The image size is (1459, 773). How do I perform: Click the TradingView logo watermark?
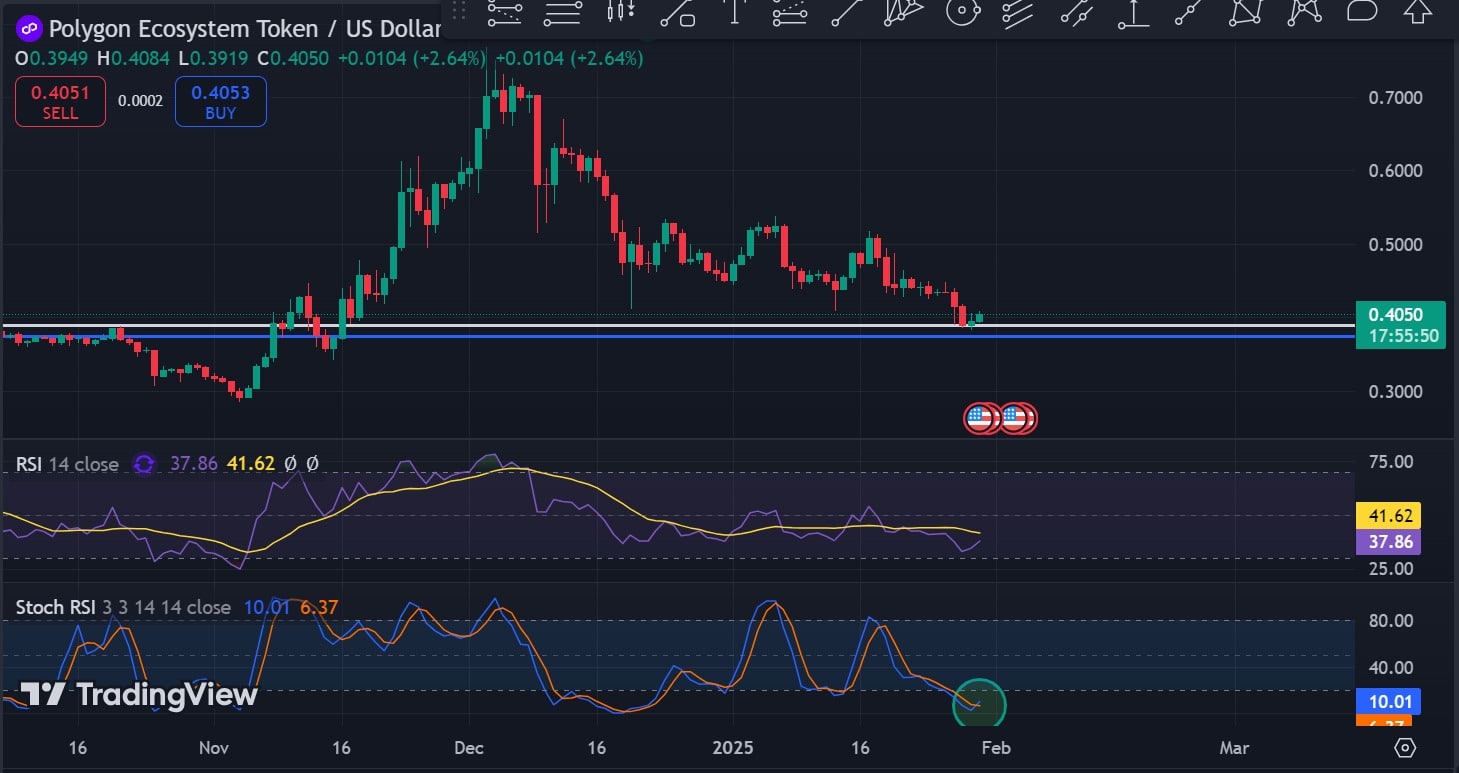coord(139,694)
